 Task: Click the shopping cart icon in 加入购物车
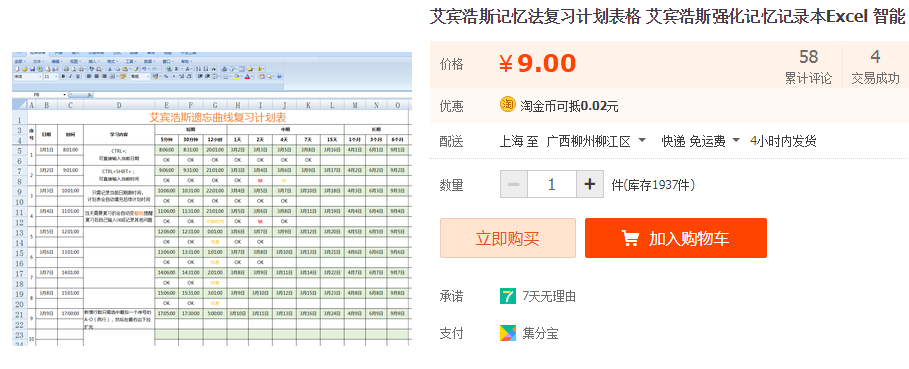(x=630, y=238)
